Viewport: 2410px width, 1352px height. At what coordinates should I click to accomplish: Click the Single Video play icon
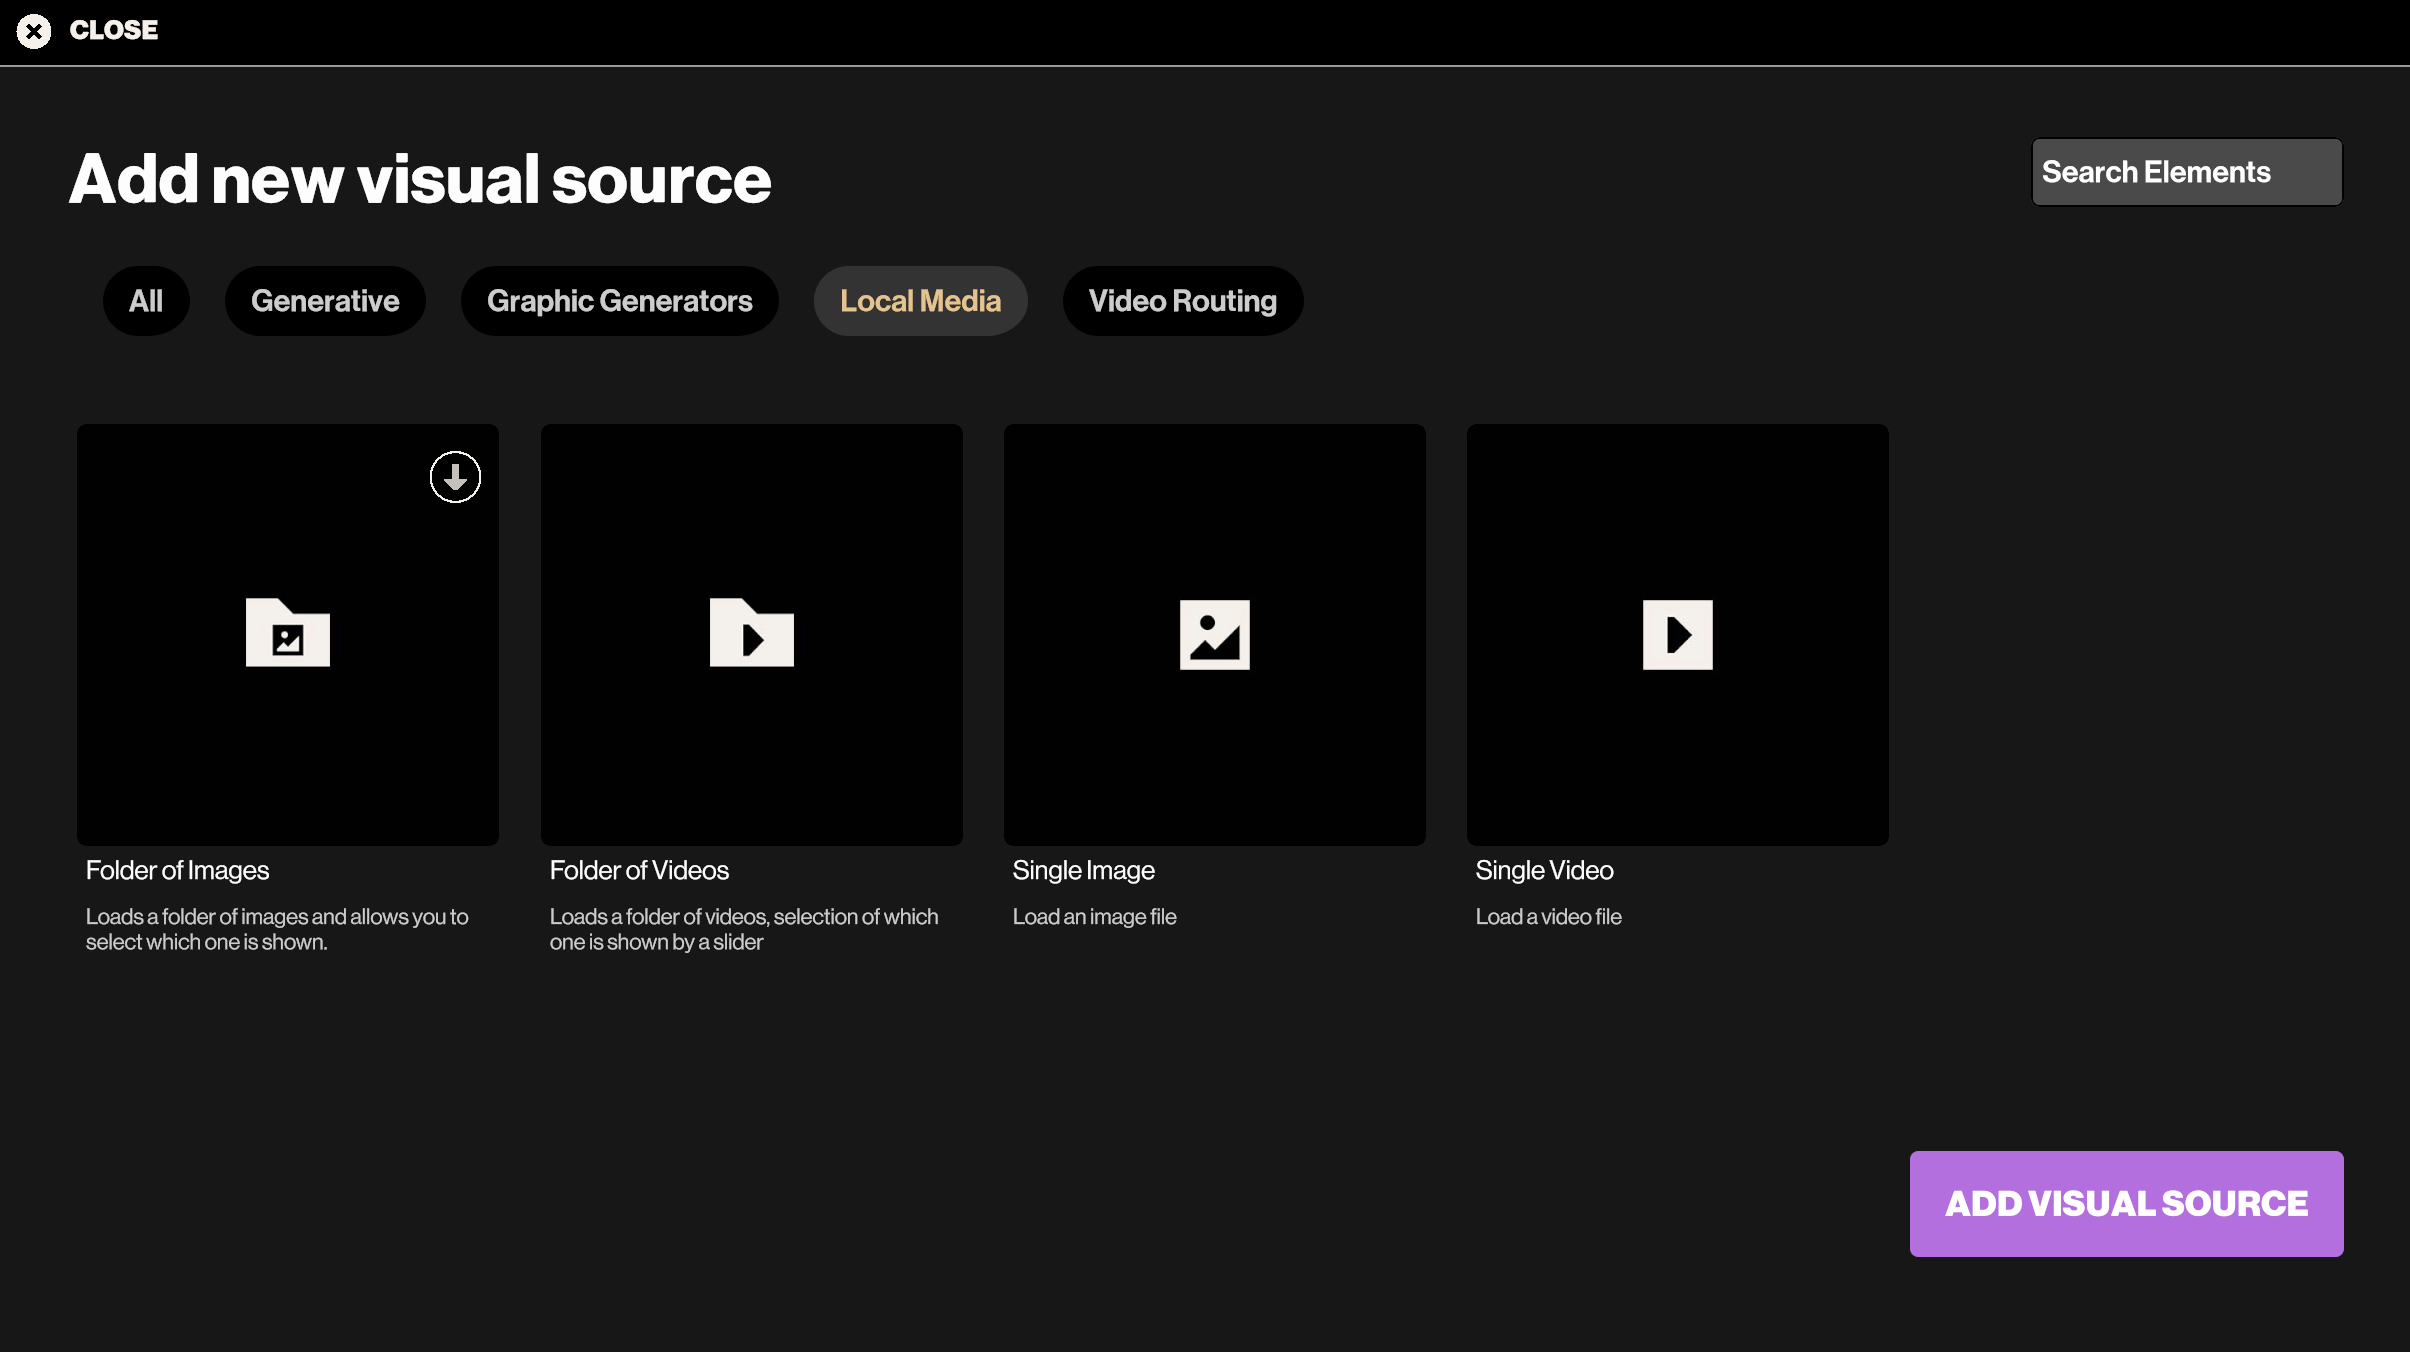(1677, 634)
